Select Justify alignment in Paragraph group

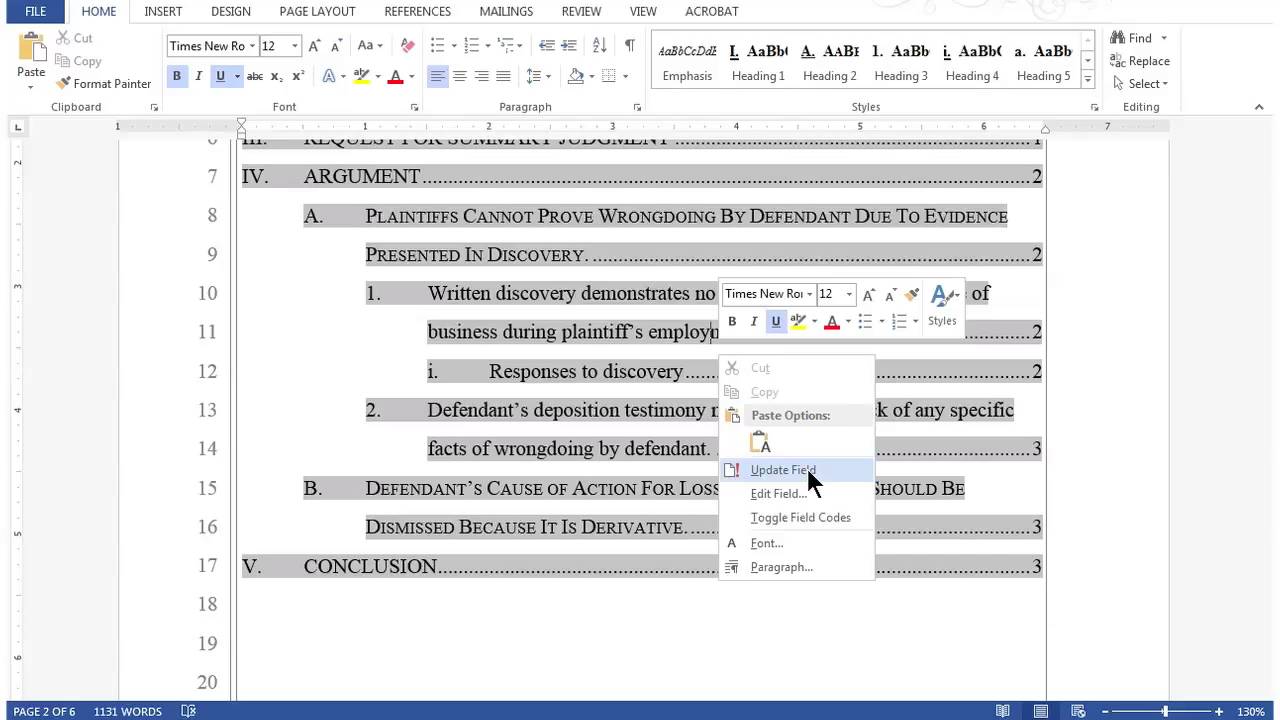coord(503,76)
